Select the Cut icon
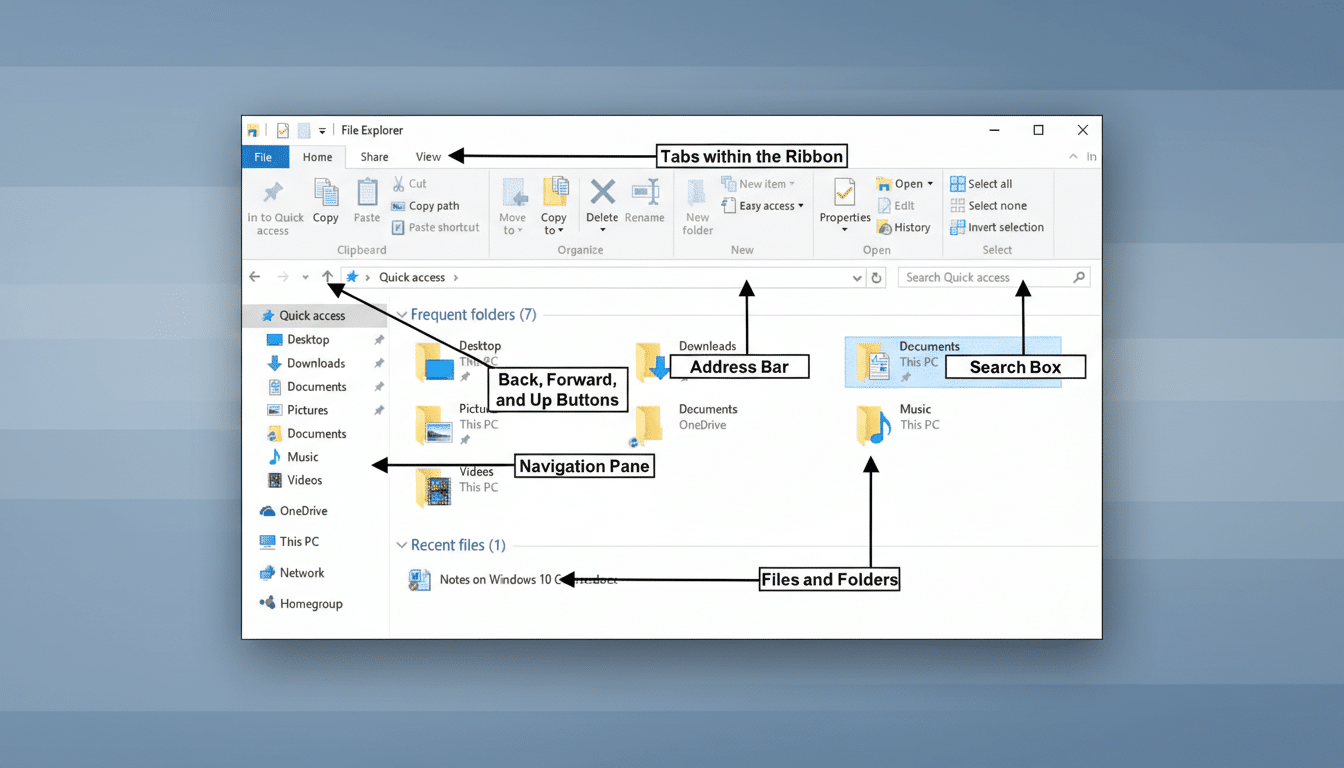 (399, 184)
